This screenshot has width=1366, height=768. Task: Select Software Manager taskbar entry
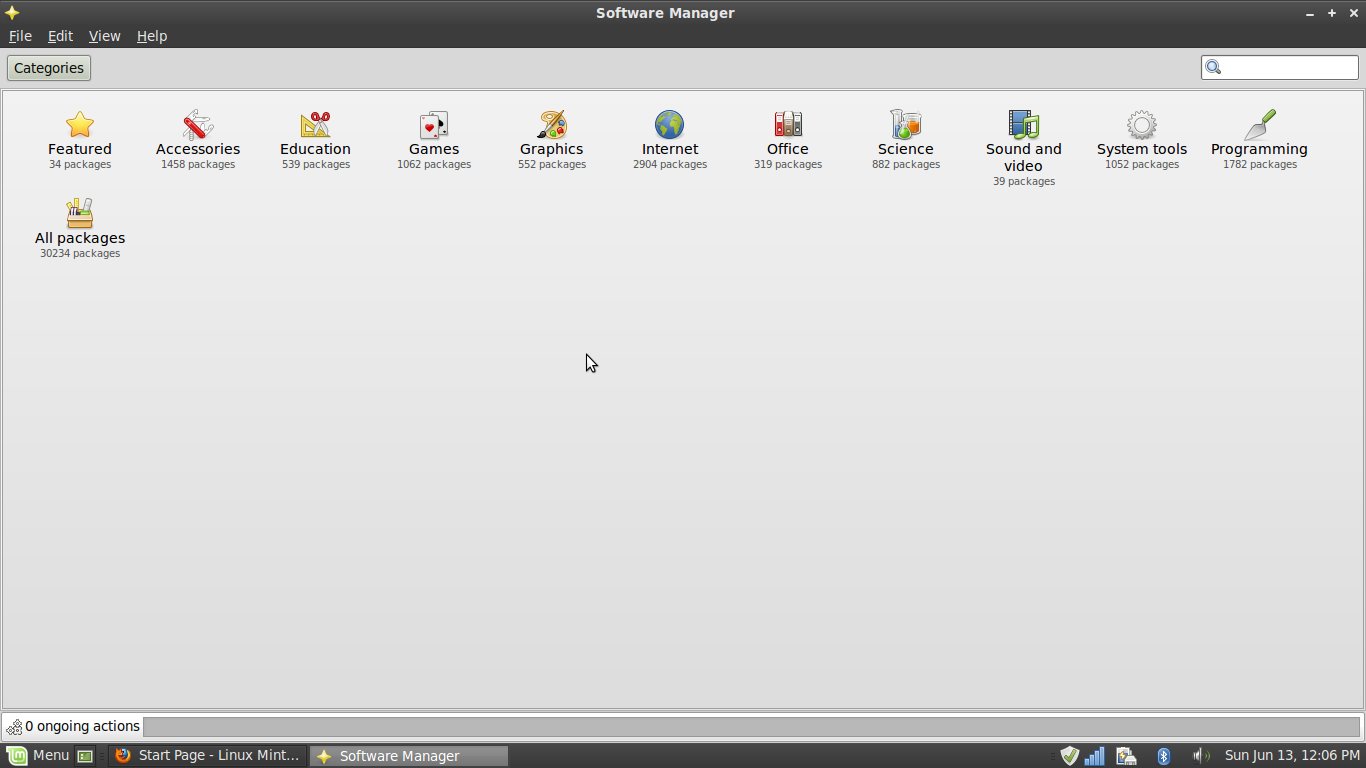coord(408,756)
